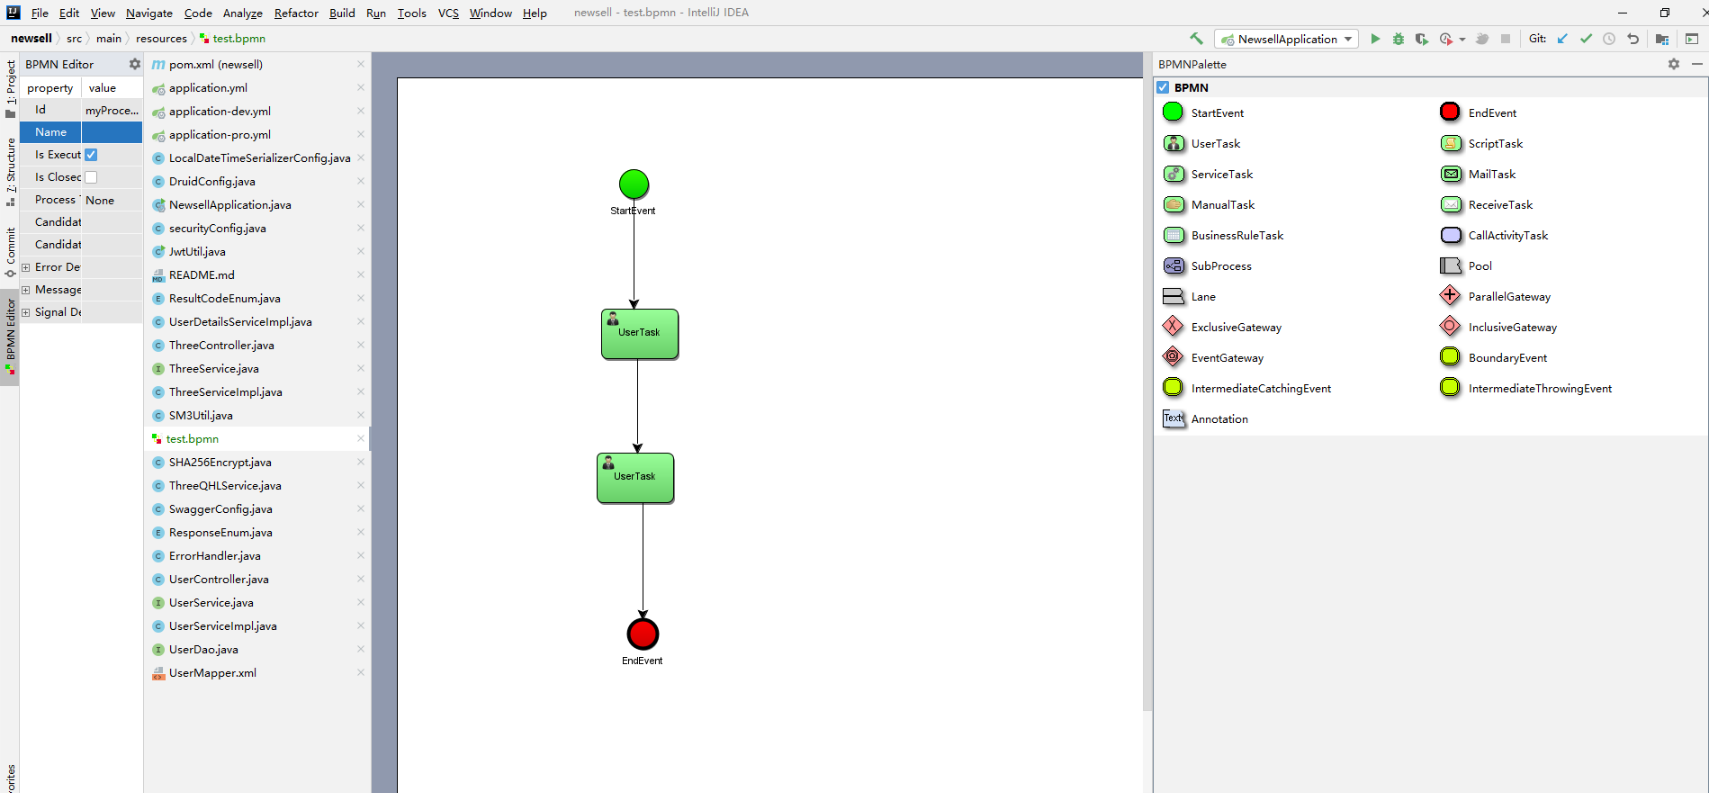Viewport: 1709px width, 793px height.
Task: Select Pool palette item
Action: coord(1466,266)
